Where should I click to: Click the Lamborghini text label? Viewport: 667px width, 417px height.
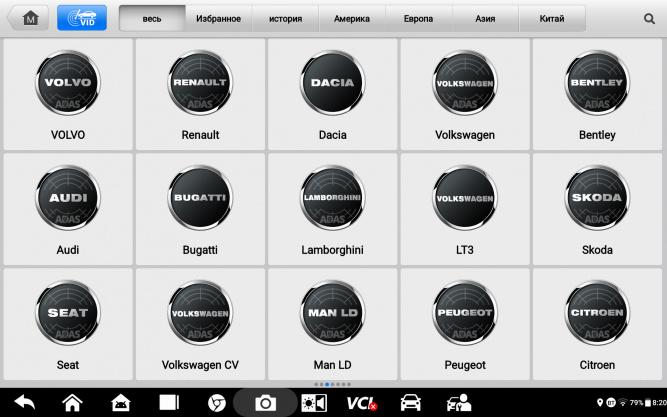point(333,250)
